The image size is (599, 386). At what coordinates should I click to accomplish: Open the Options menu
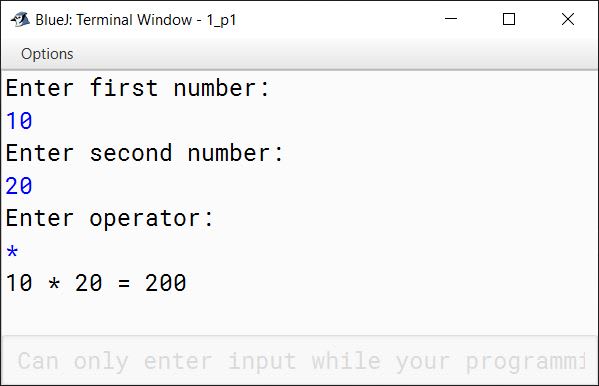tap(47, 54)
